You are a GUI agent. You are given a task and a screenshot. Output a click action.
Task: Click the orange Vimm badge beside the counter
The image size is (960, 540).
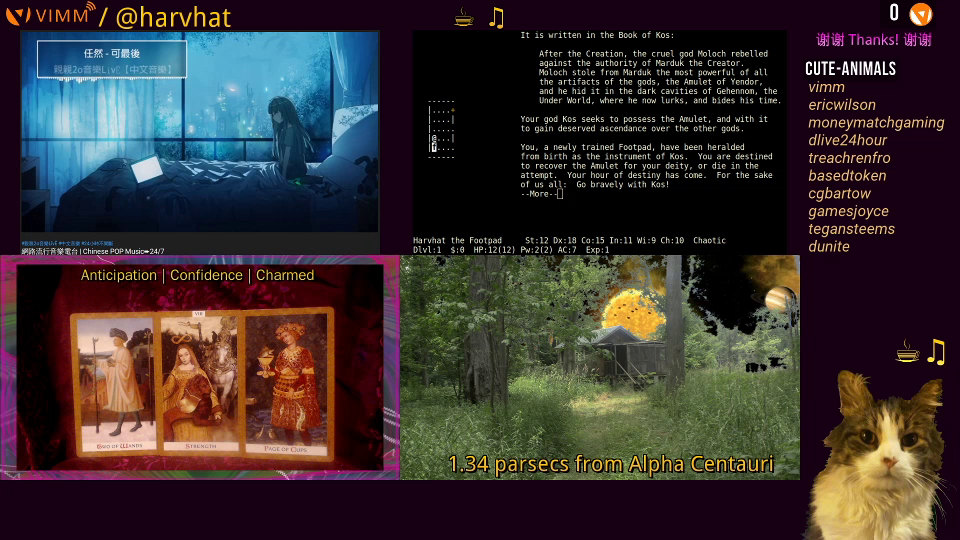pos(921,14)
